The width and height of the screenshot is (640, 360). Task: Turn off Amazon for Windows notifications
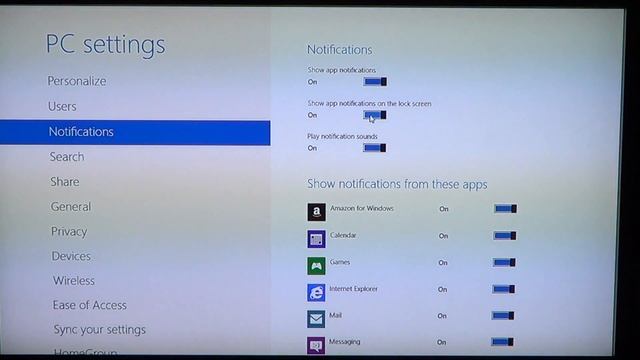(x=506, y=209)
